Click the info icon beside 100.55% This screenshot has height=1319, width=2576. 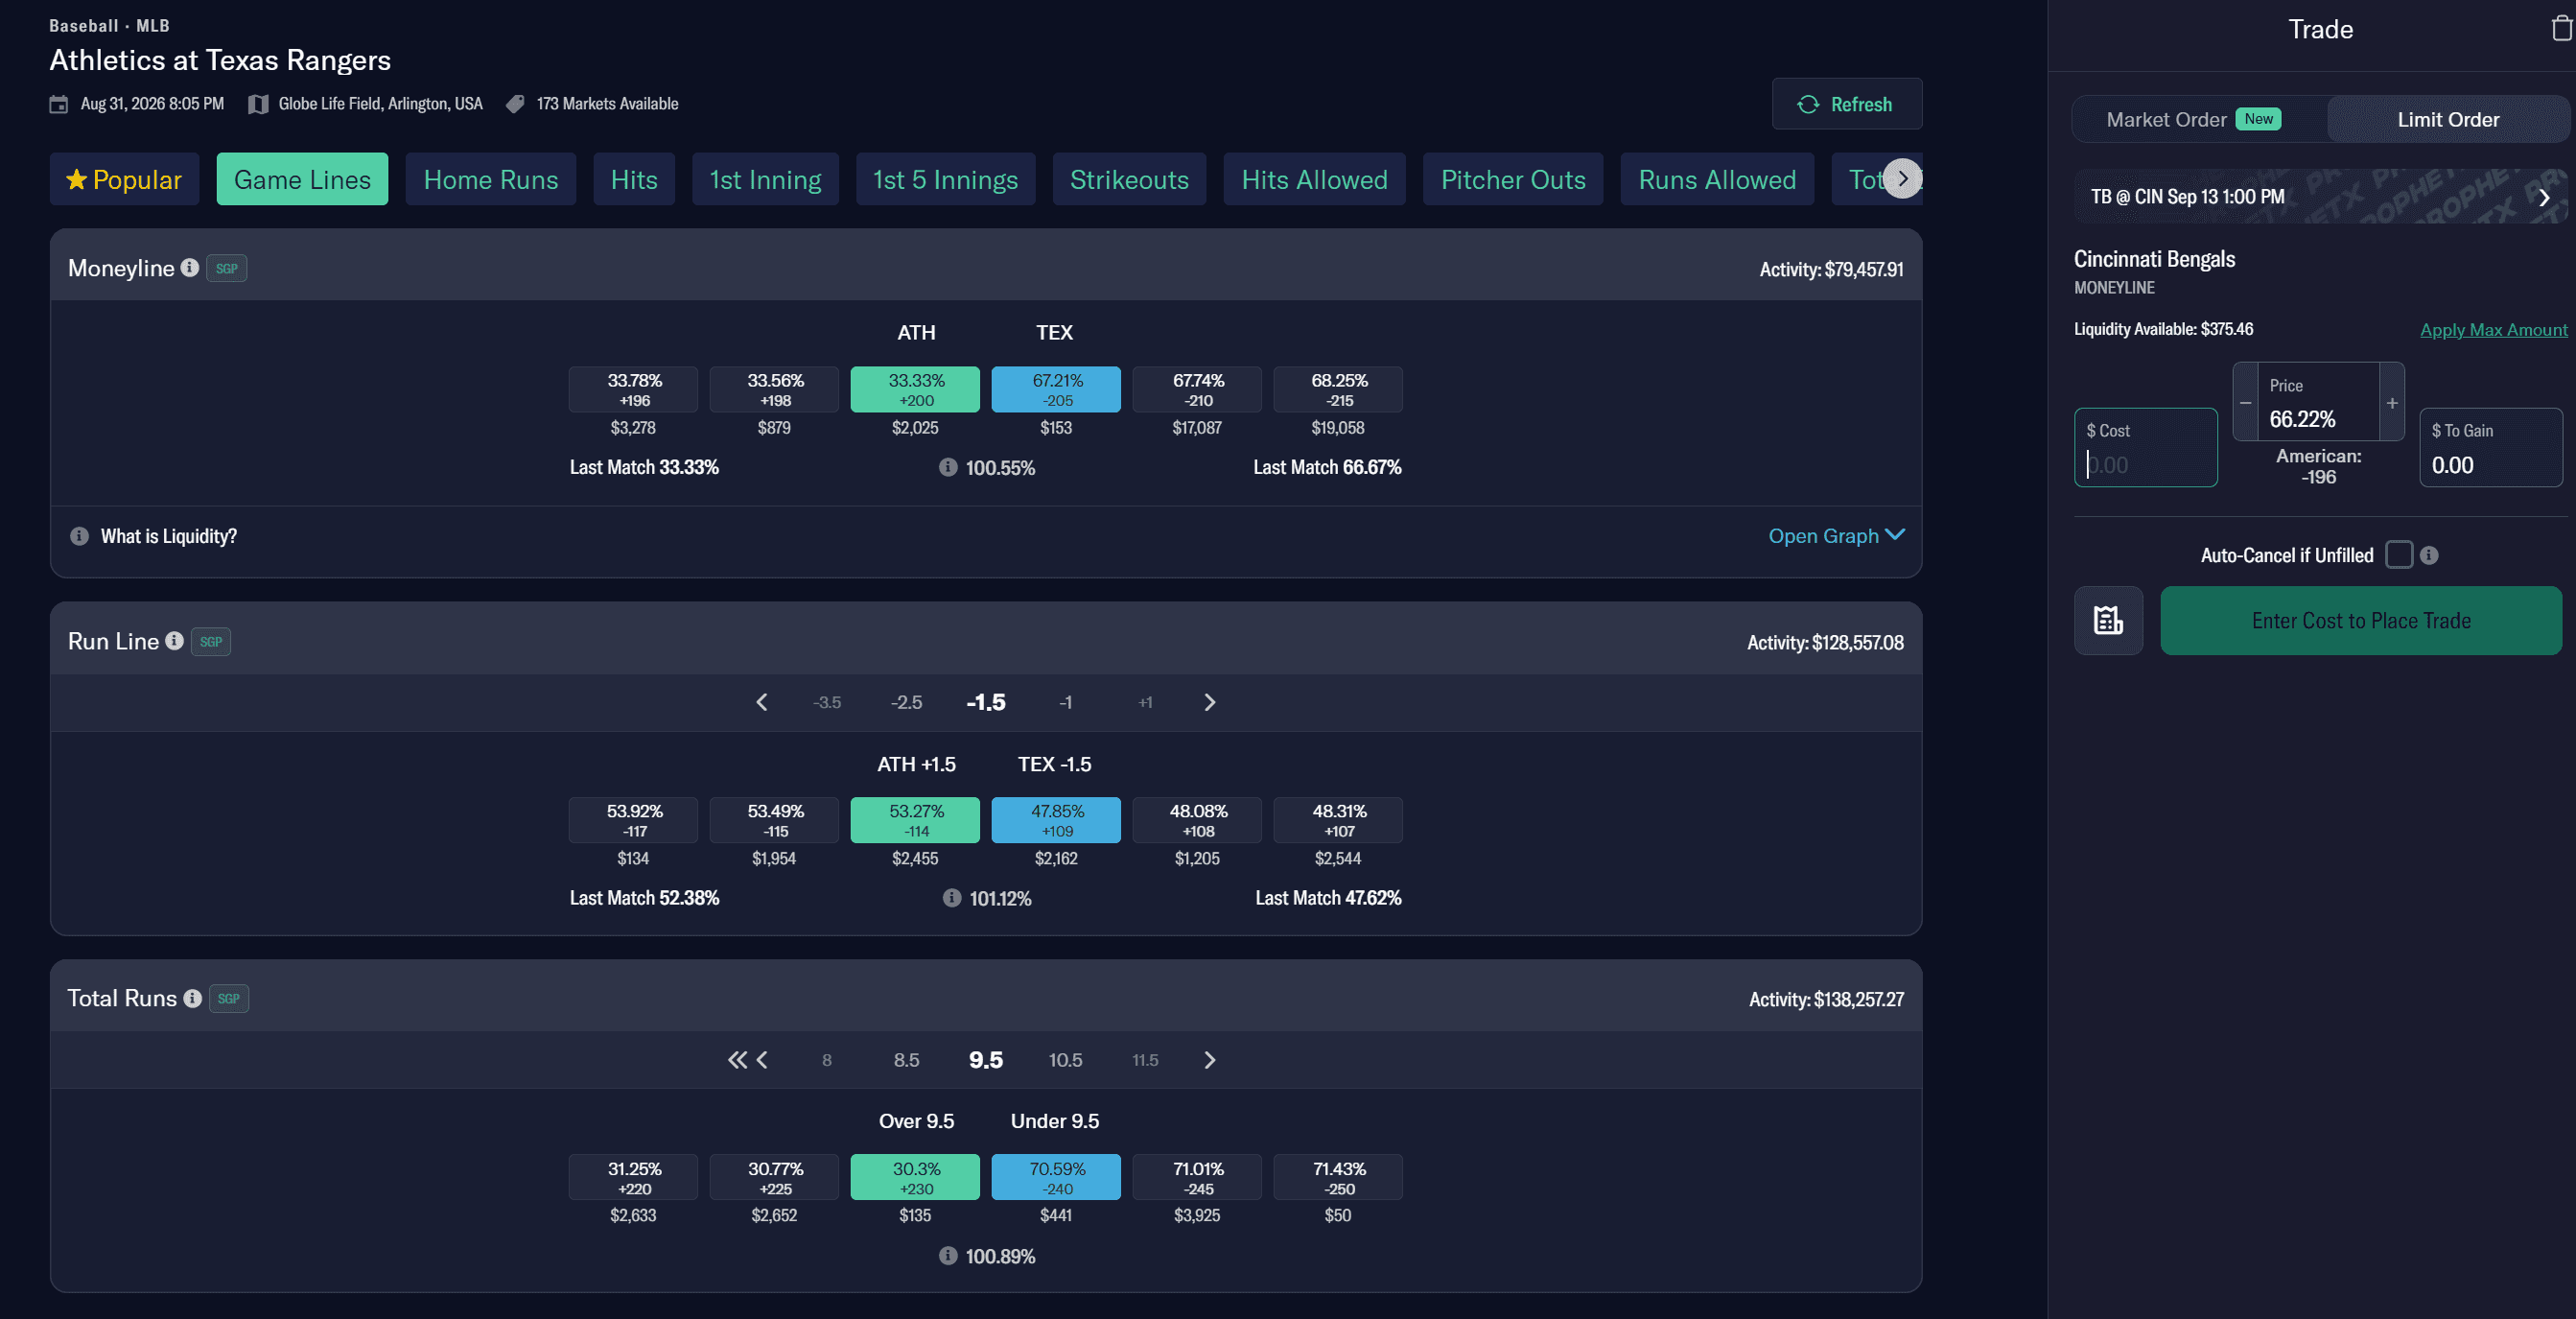(x=948, y=467)
